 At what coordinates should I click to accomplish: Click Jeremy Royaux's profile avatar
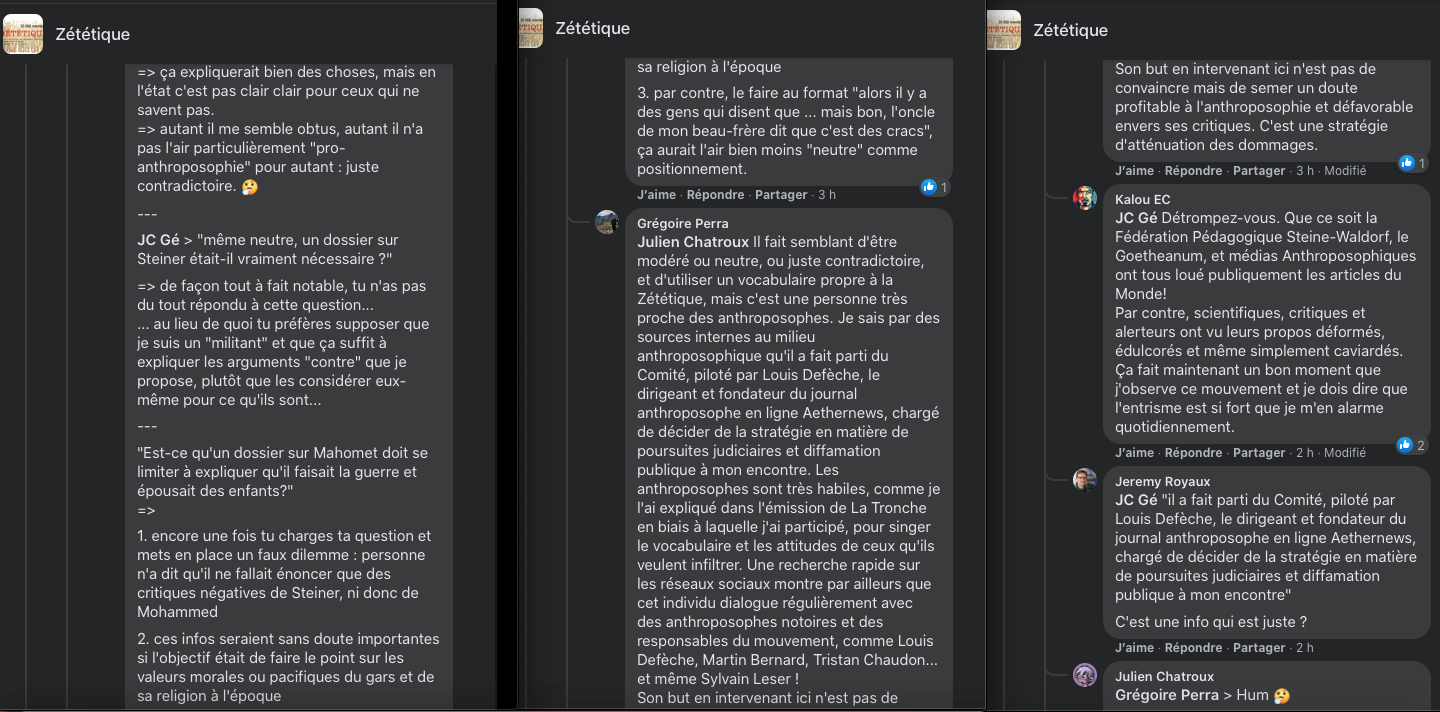[1085, 480]
